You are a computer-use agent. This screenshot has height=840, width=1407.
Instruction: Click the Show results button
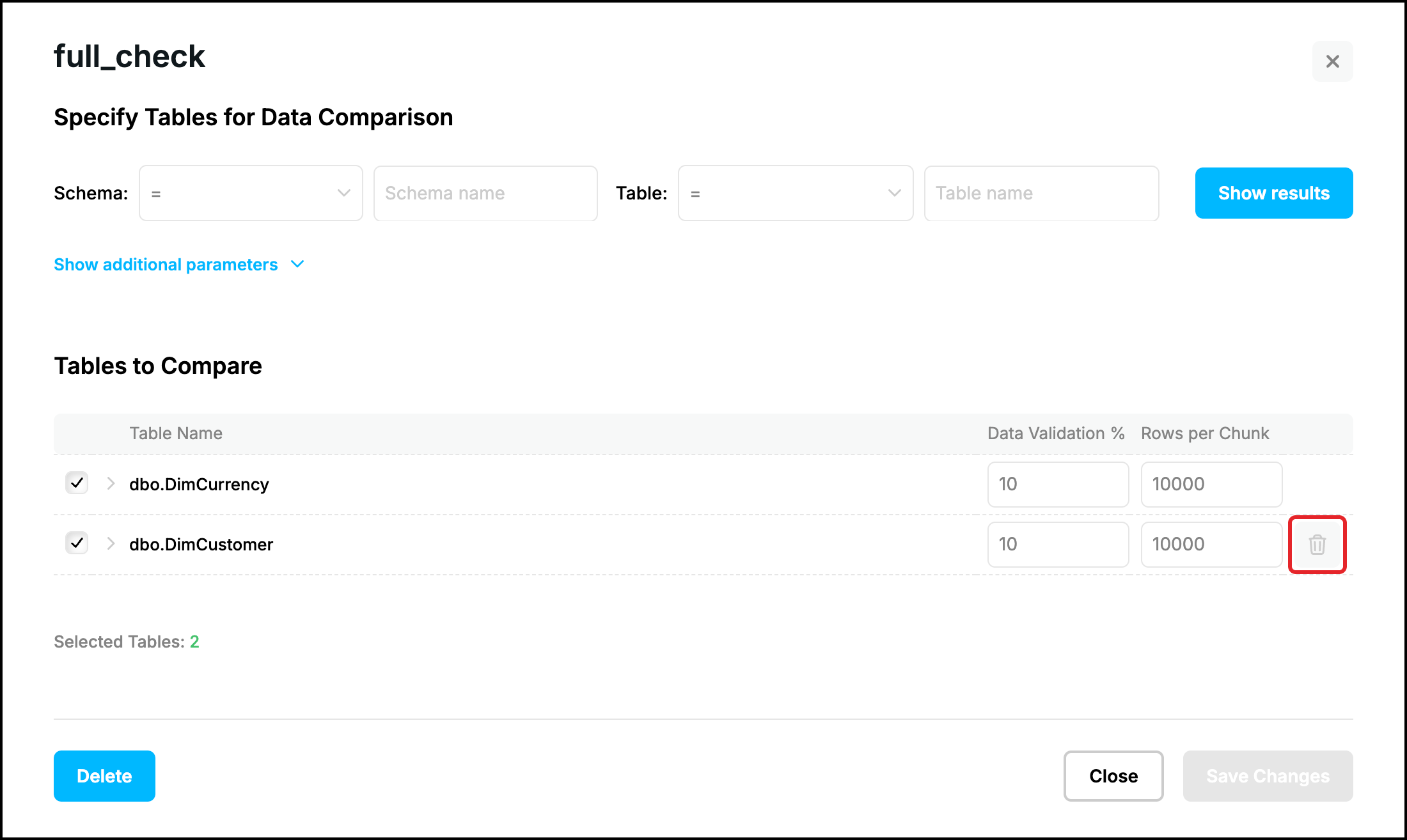coord(1274,193)
